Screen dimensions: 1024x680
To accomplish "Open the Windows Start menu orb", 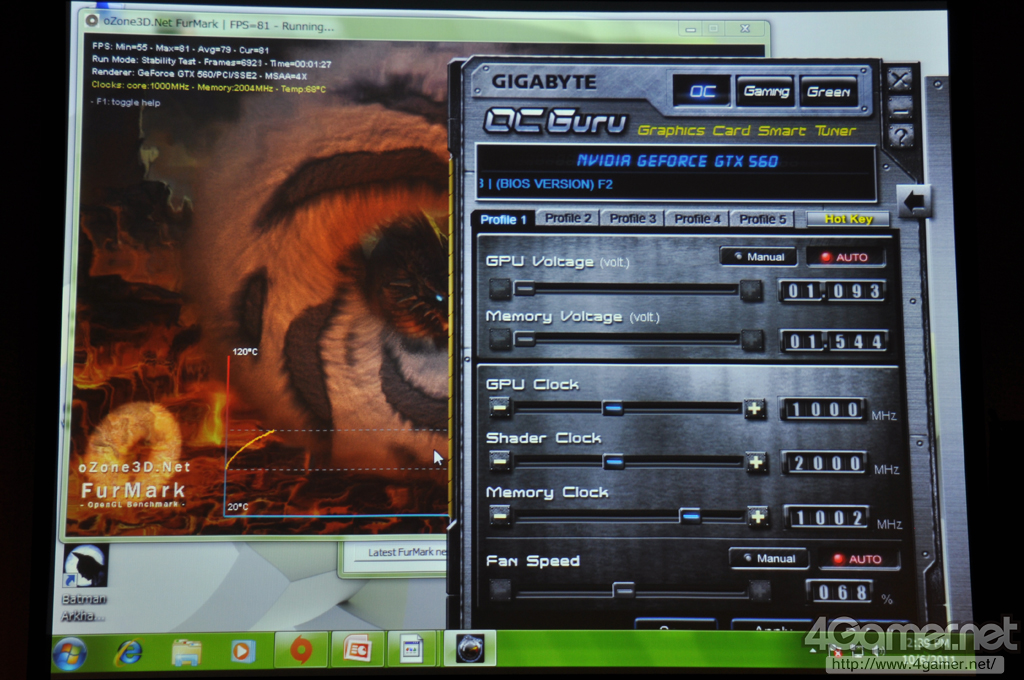I will (x=70, y=653).
